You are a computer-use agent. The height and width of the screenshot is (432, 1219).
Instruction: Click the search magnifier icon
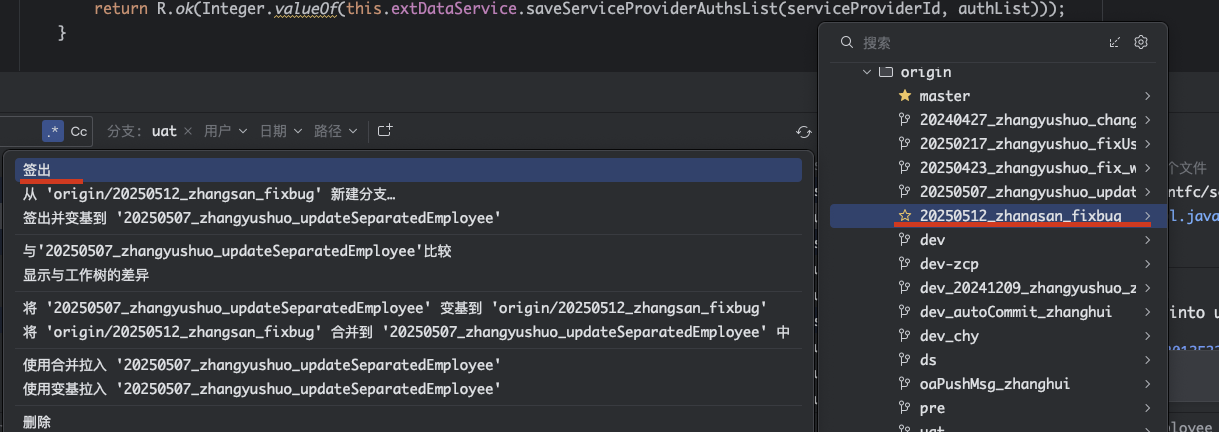847,43
